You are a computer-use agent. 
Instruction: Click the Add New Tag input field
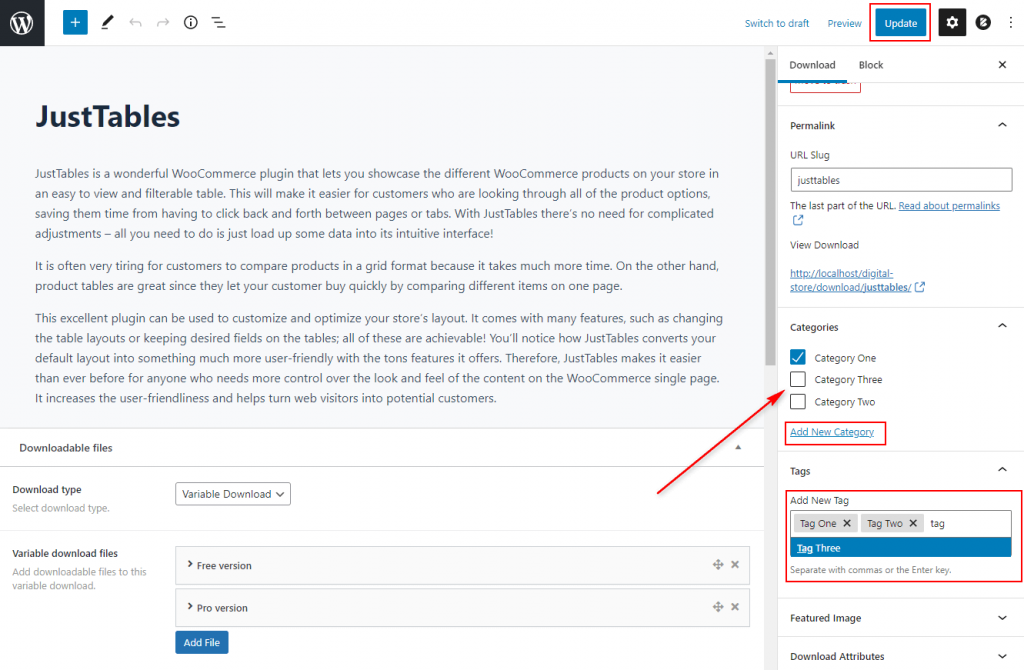(969, 523)
